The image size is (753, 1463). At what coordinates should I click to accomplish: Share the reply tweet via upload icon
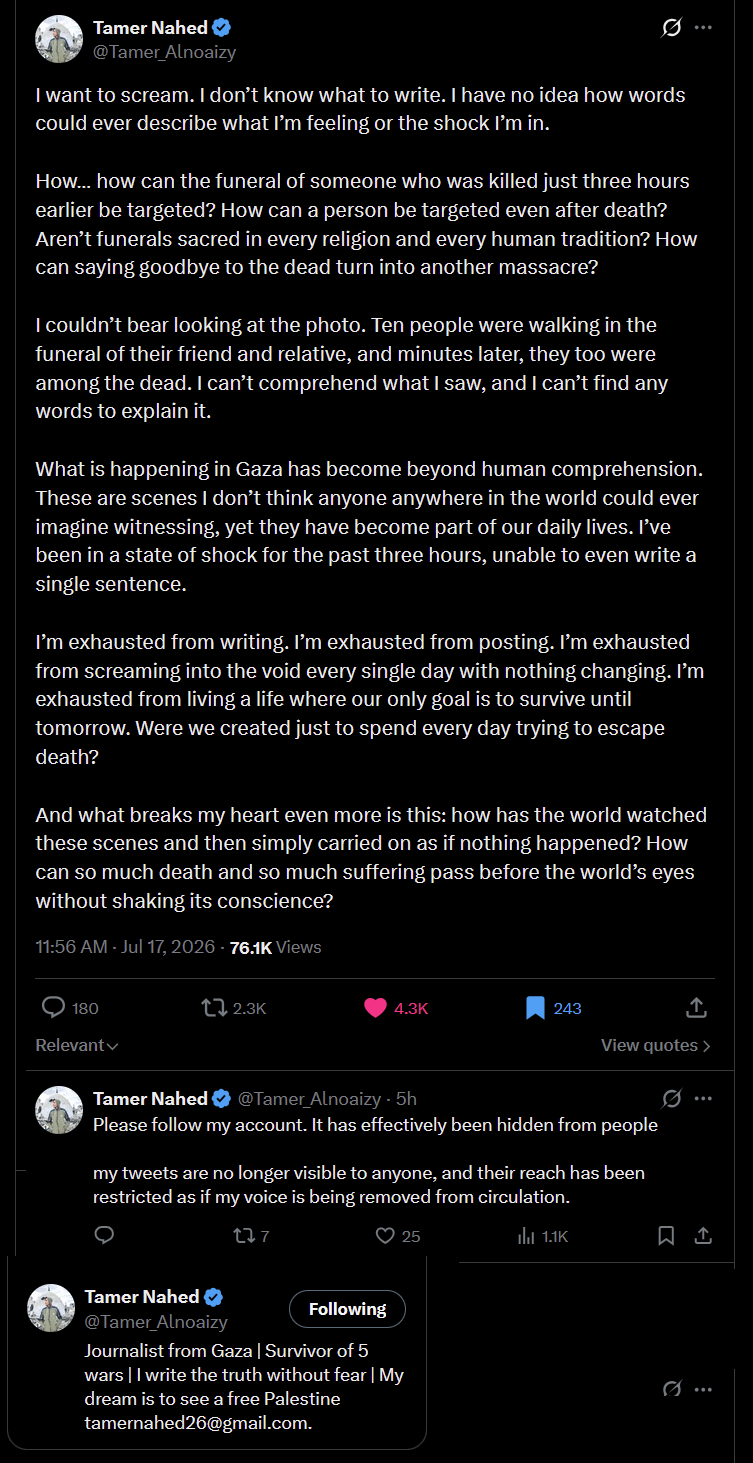tap(703, 1236)
